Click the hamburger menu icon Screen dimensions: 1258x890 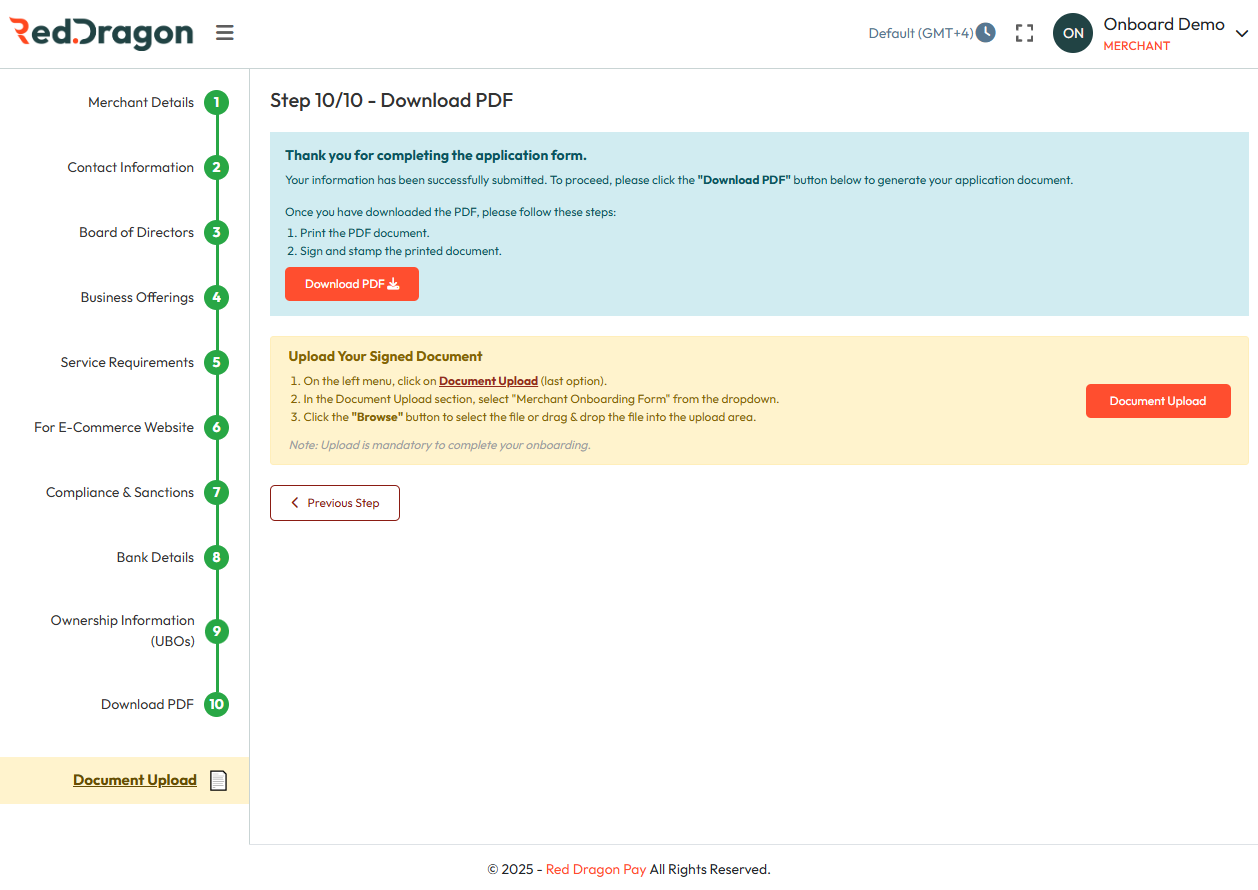click(225, 33)
